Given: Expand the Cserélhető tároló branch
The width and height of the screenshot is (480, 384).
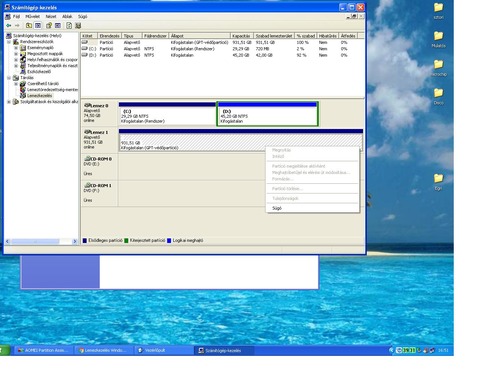Looking at the screenshot, I should pyautogui.click(x=16, y=84).
